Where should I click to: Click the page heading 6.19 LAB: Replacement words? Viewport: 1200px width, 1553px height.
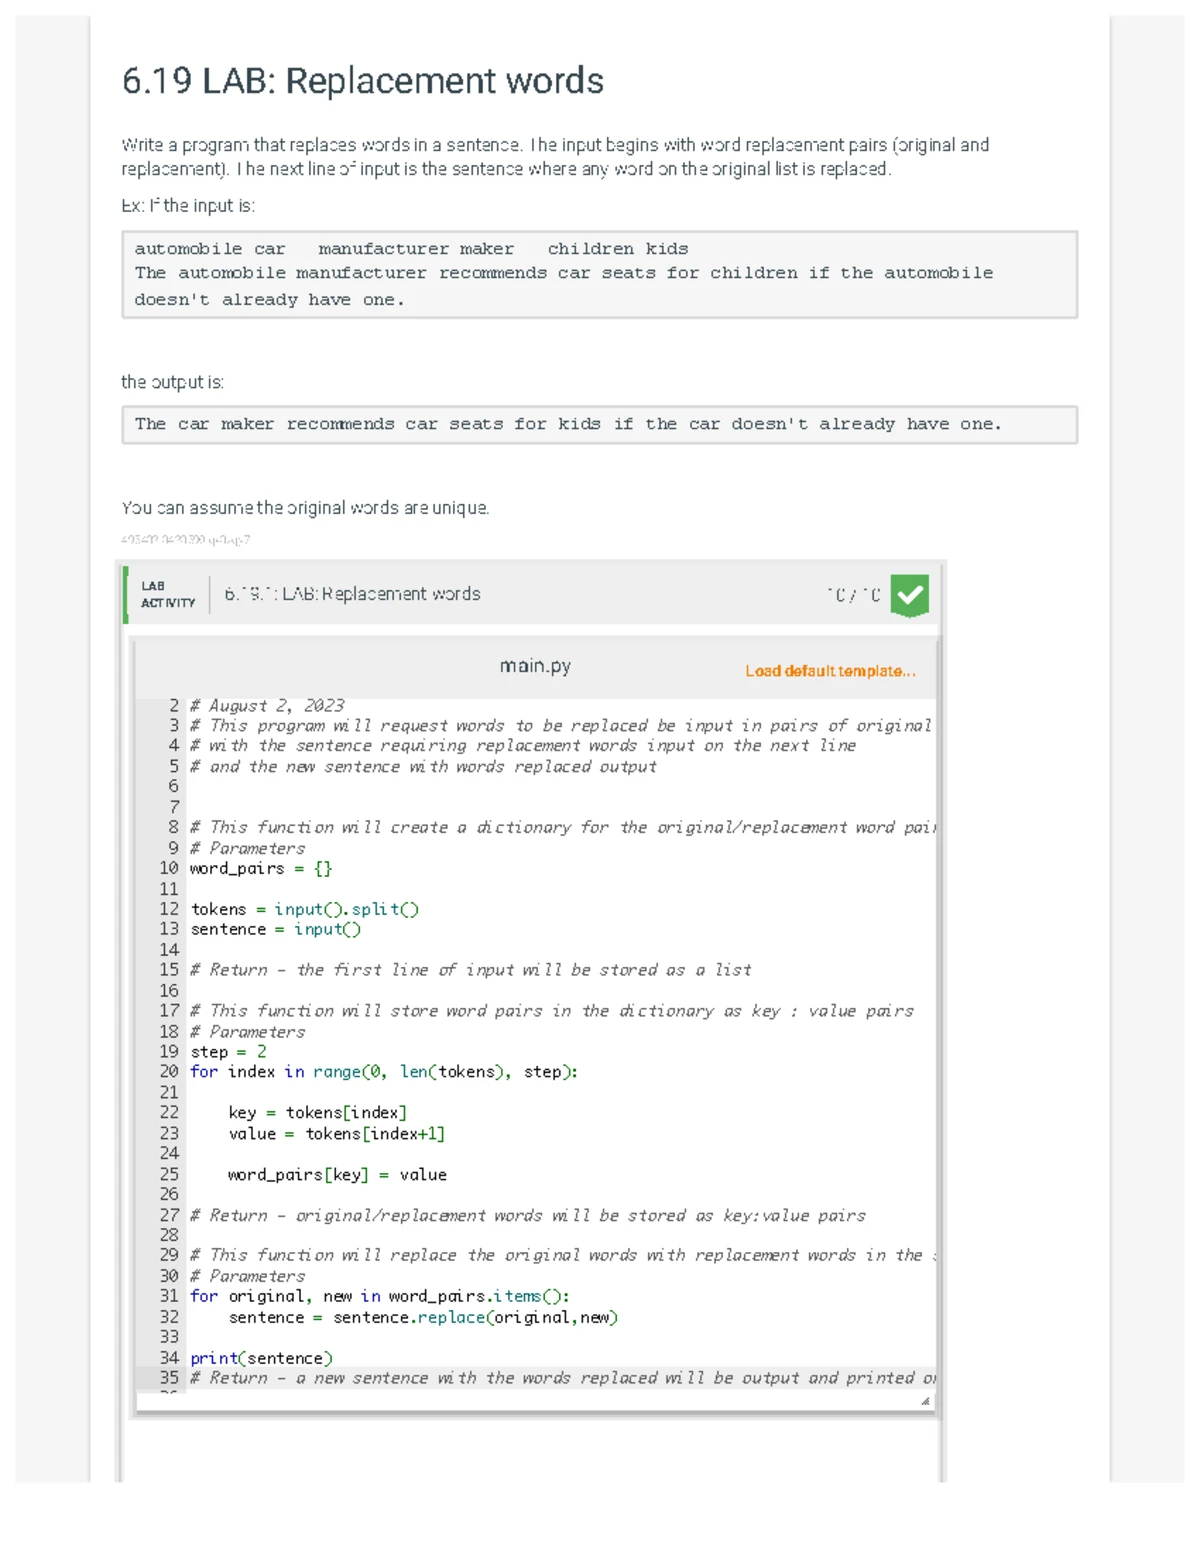pyautogui.click(x=362, y=81)
